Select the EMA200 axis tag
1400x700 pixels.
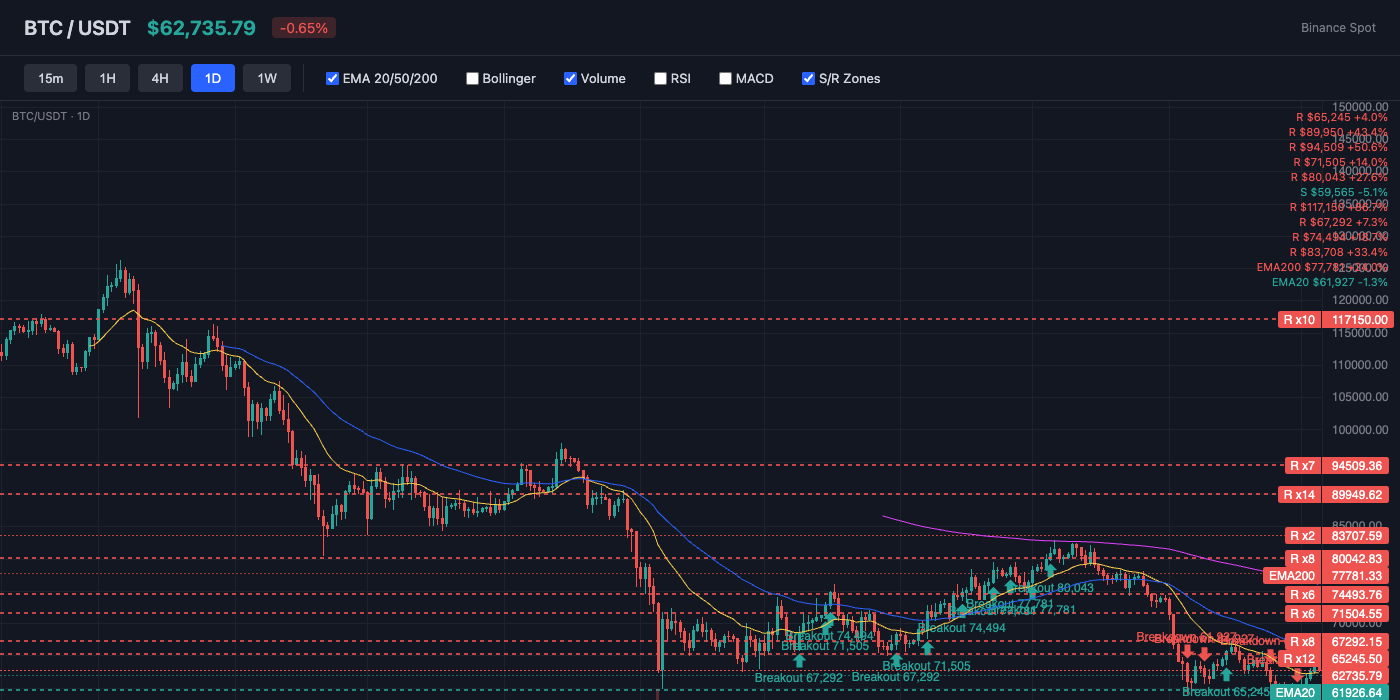click(x=1291, y=575)
